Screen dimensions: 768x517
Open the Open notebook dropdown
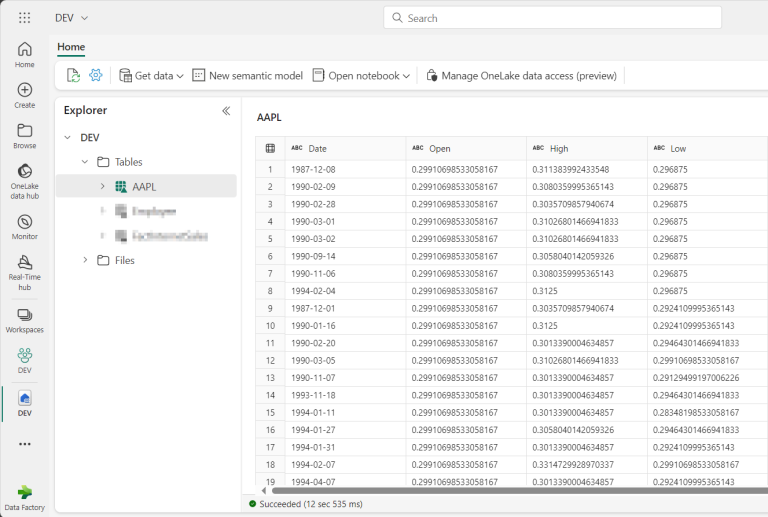coord(361,75)
